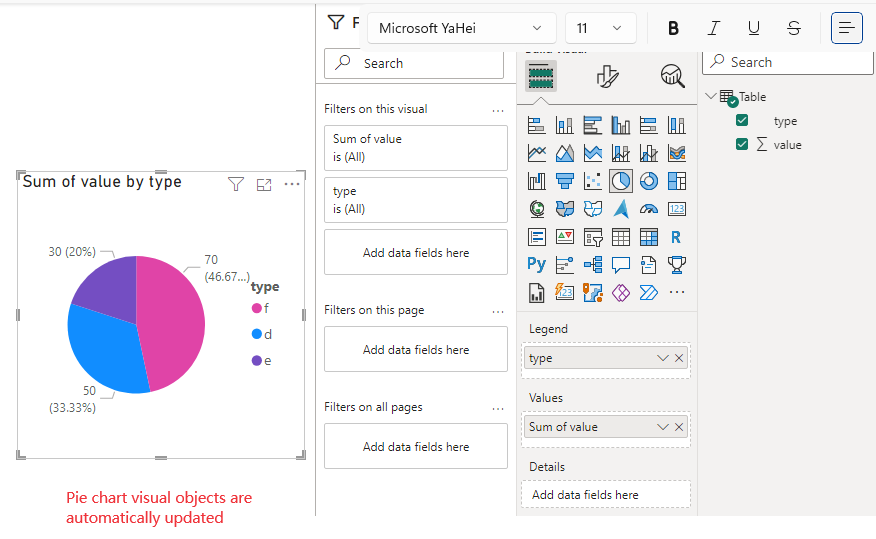This screenshot has width=876, height=539.
Task: Open the pie visual's more options ellipsis
Action: 292,184
